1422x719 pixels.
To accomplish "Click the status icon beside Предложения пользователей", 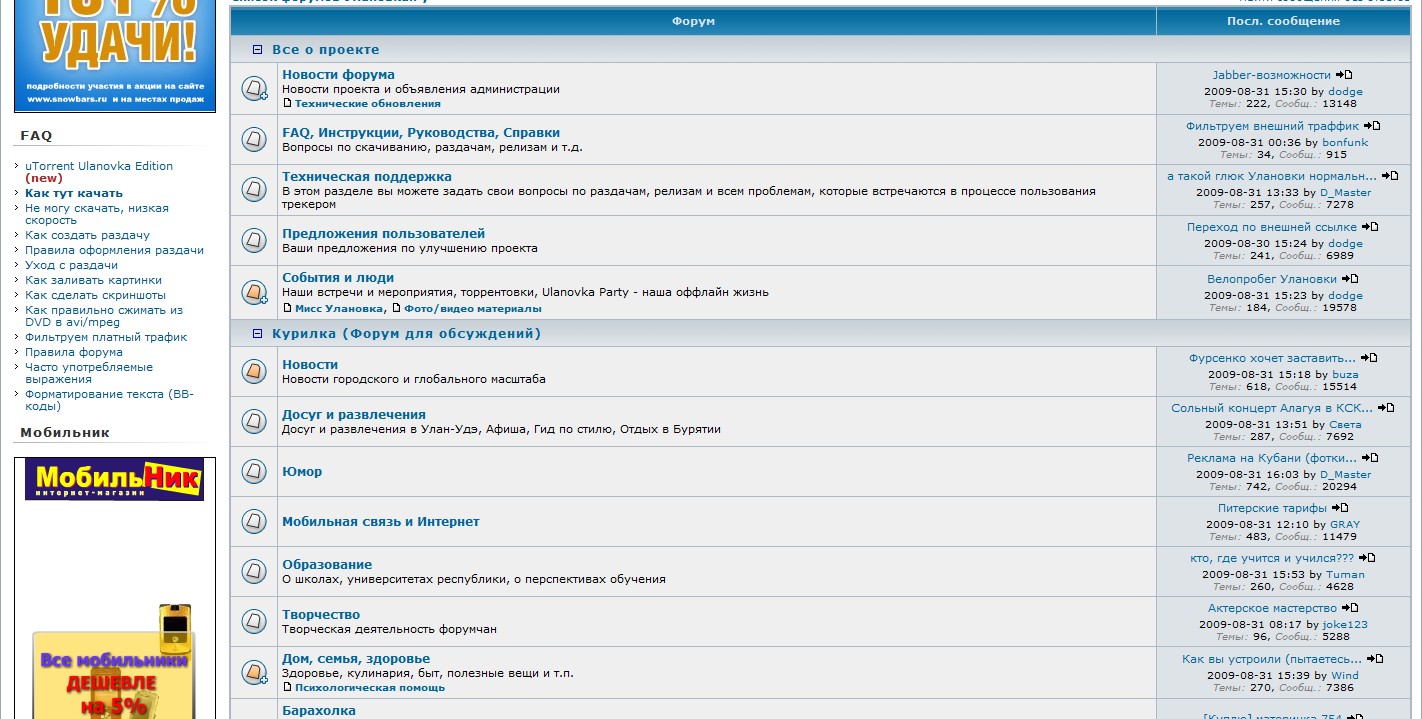I will pyautogui.click(x=254, y=241).
